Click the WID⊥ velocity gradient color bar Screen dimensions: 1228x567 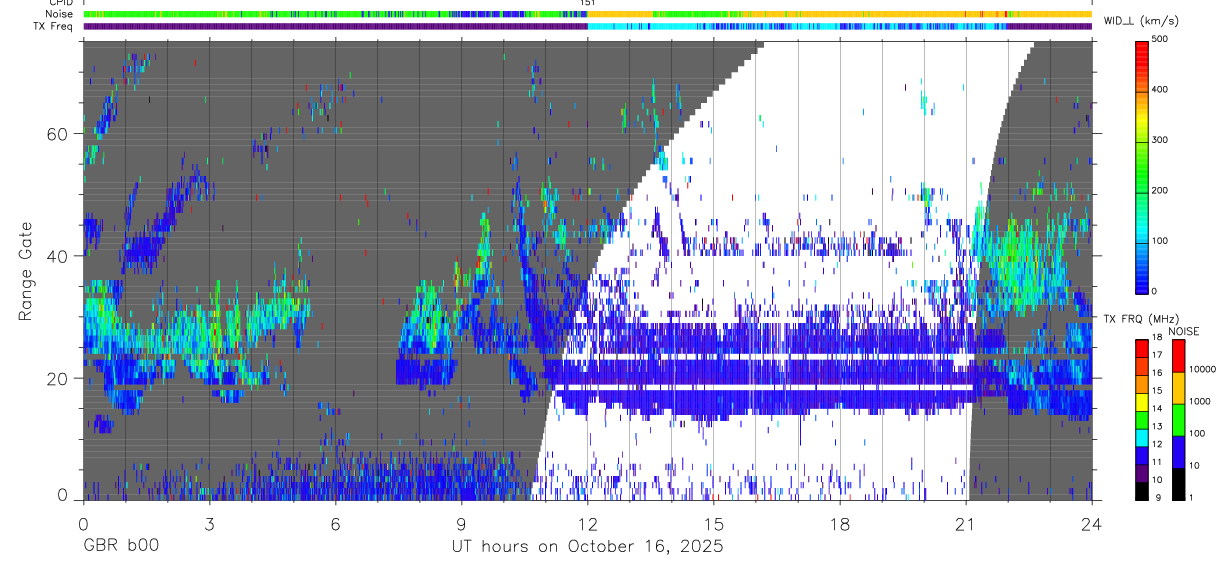pyautogui.click(x=1142, y=166)
